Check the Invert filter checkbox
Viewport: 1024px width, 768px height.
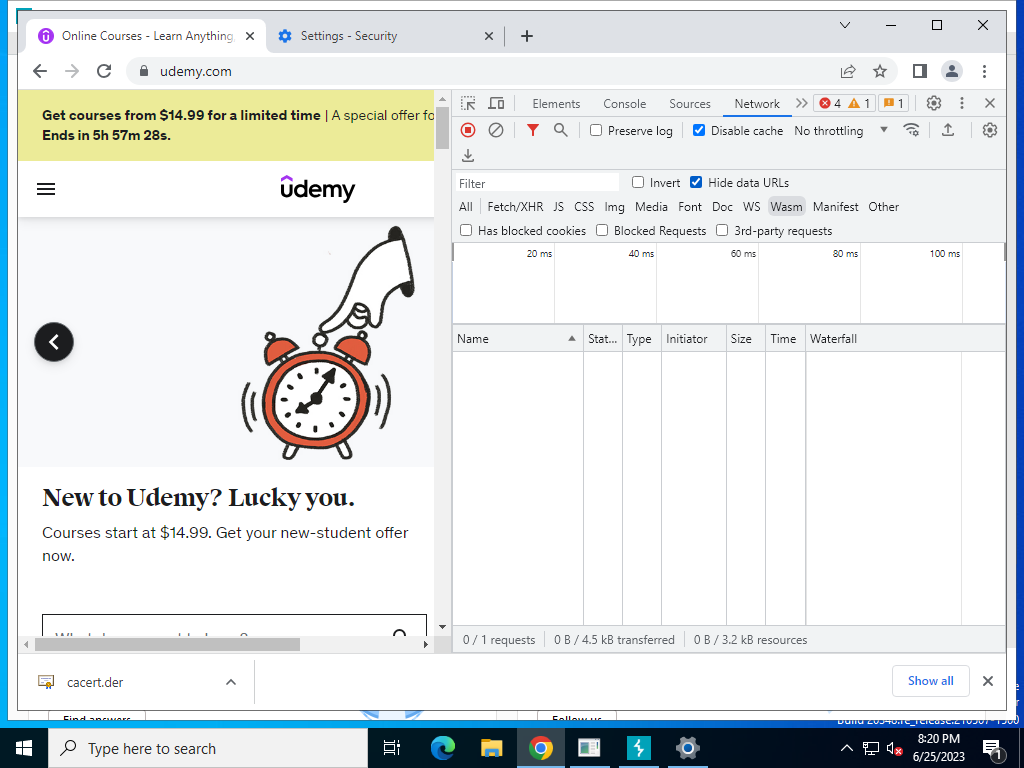click(x=638, y=182)
